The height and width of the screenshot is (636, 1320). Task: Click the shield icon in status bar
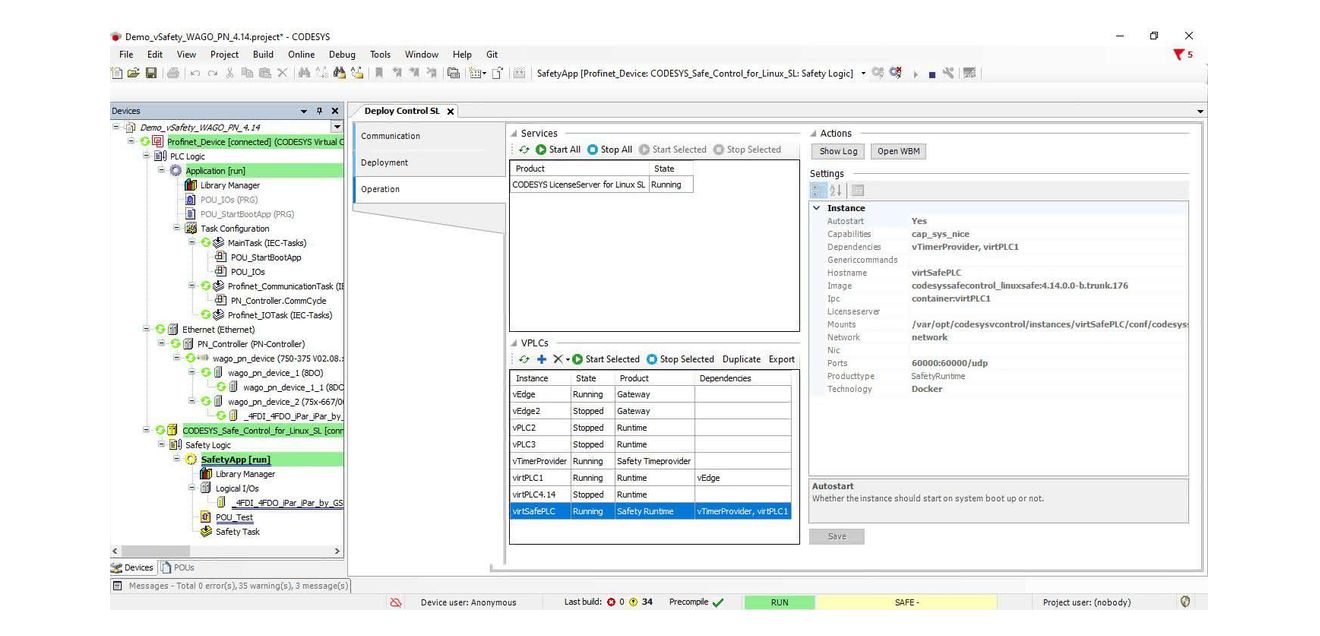(1185, 602)
